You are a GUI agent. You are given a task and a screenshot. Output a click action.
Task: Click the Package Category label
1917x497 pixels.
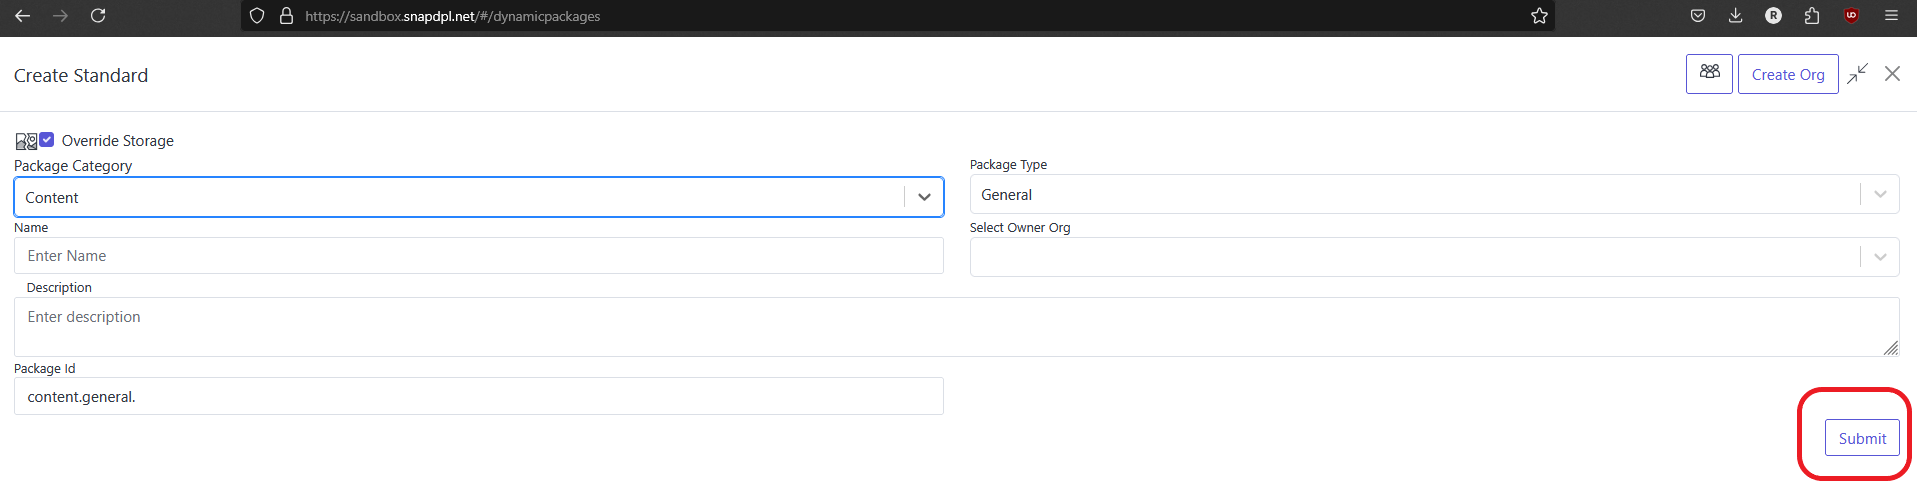tap(73, 166)
